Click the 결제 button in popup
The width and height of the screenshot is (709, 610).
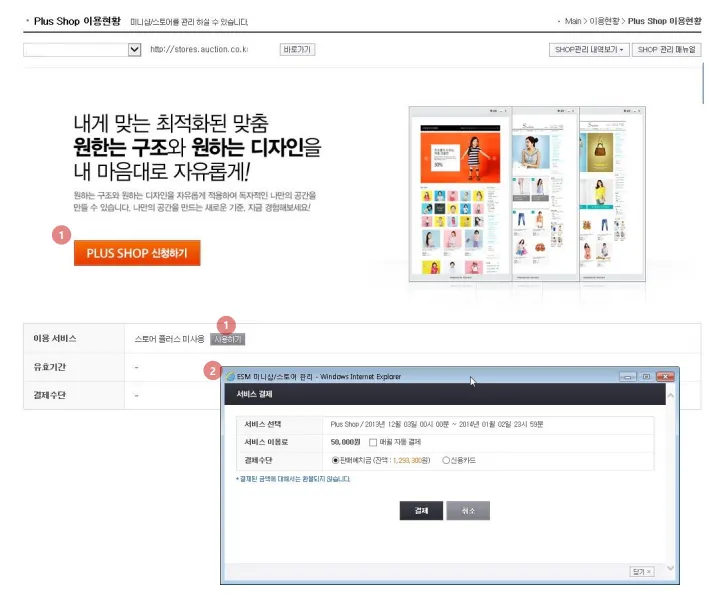coord(421,511)
